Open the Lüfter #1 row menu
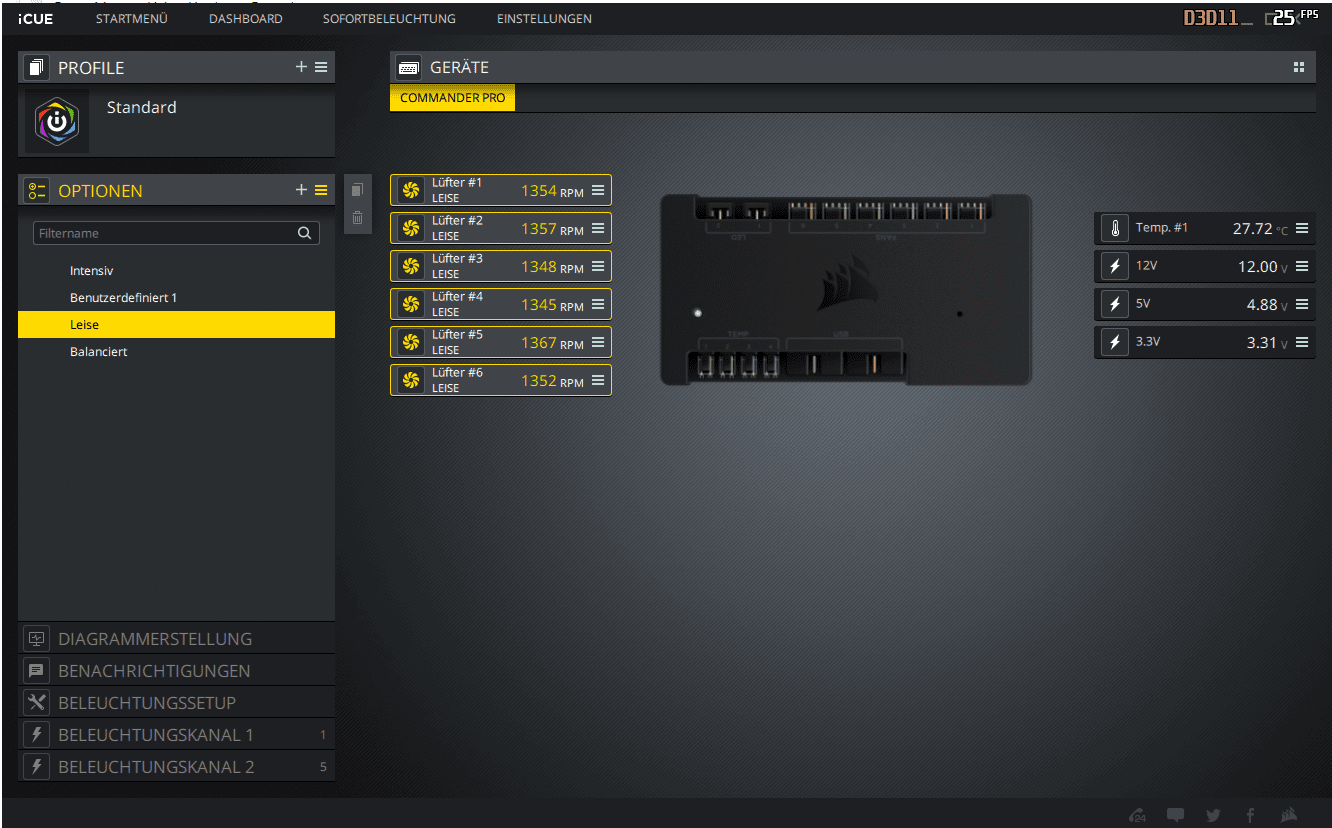The height and width of the screenshot is (828, 1332). tap(598, 190)
